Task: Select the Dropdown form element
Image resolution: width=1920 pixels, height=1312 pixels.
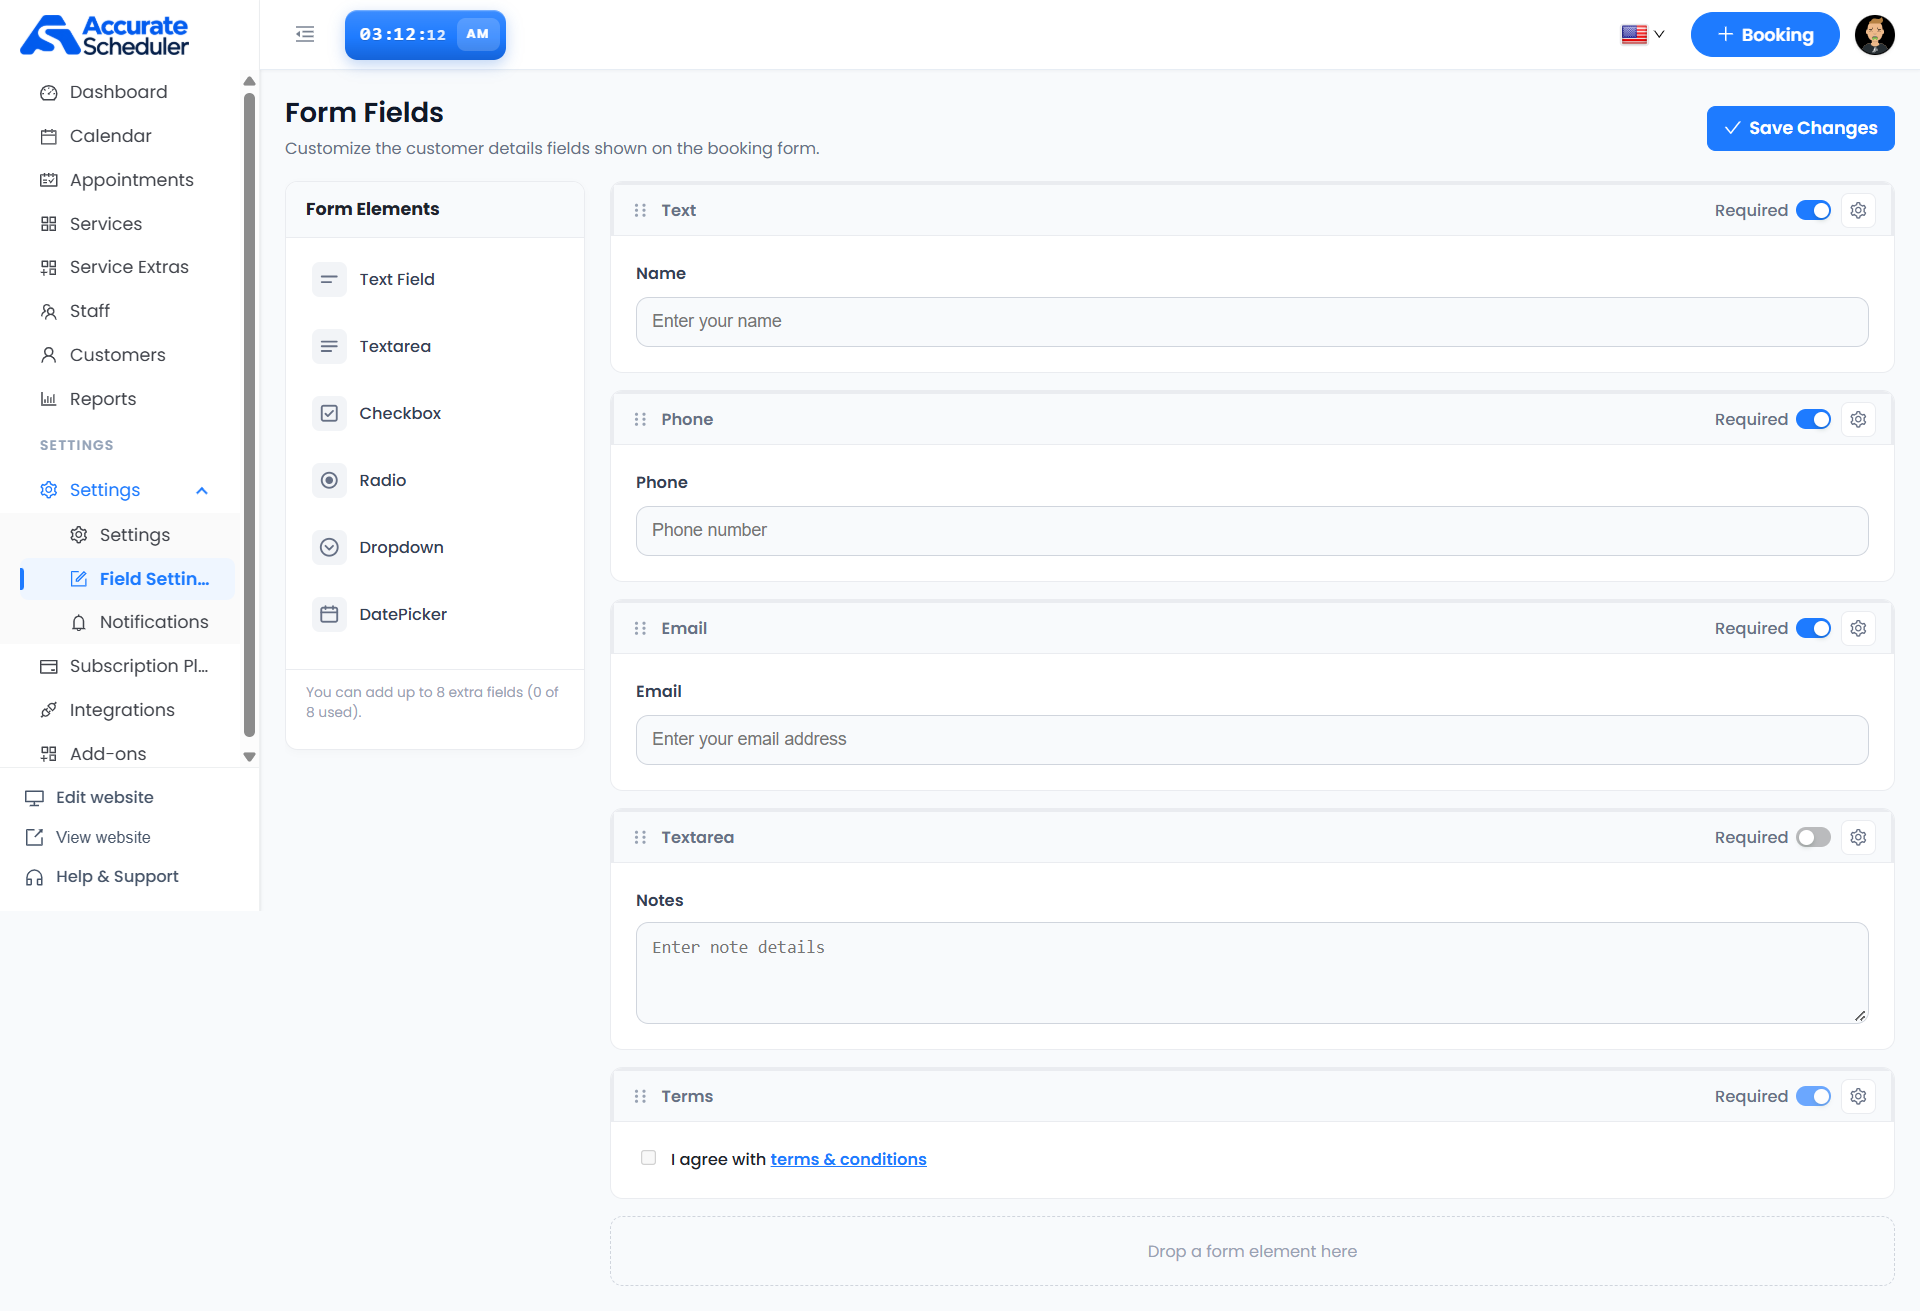Action: tap(435, 547)
